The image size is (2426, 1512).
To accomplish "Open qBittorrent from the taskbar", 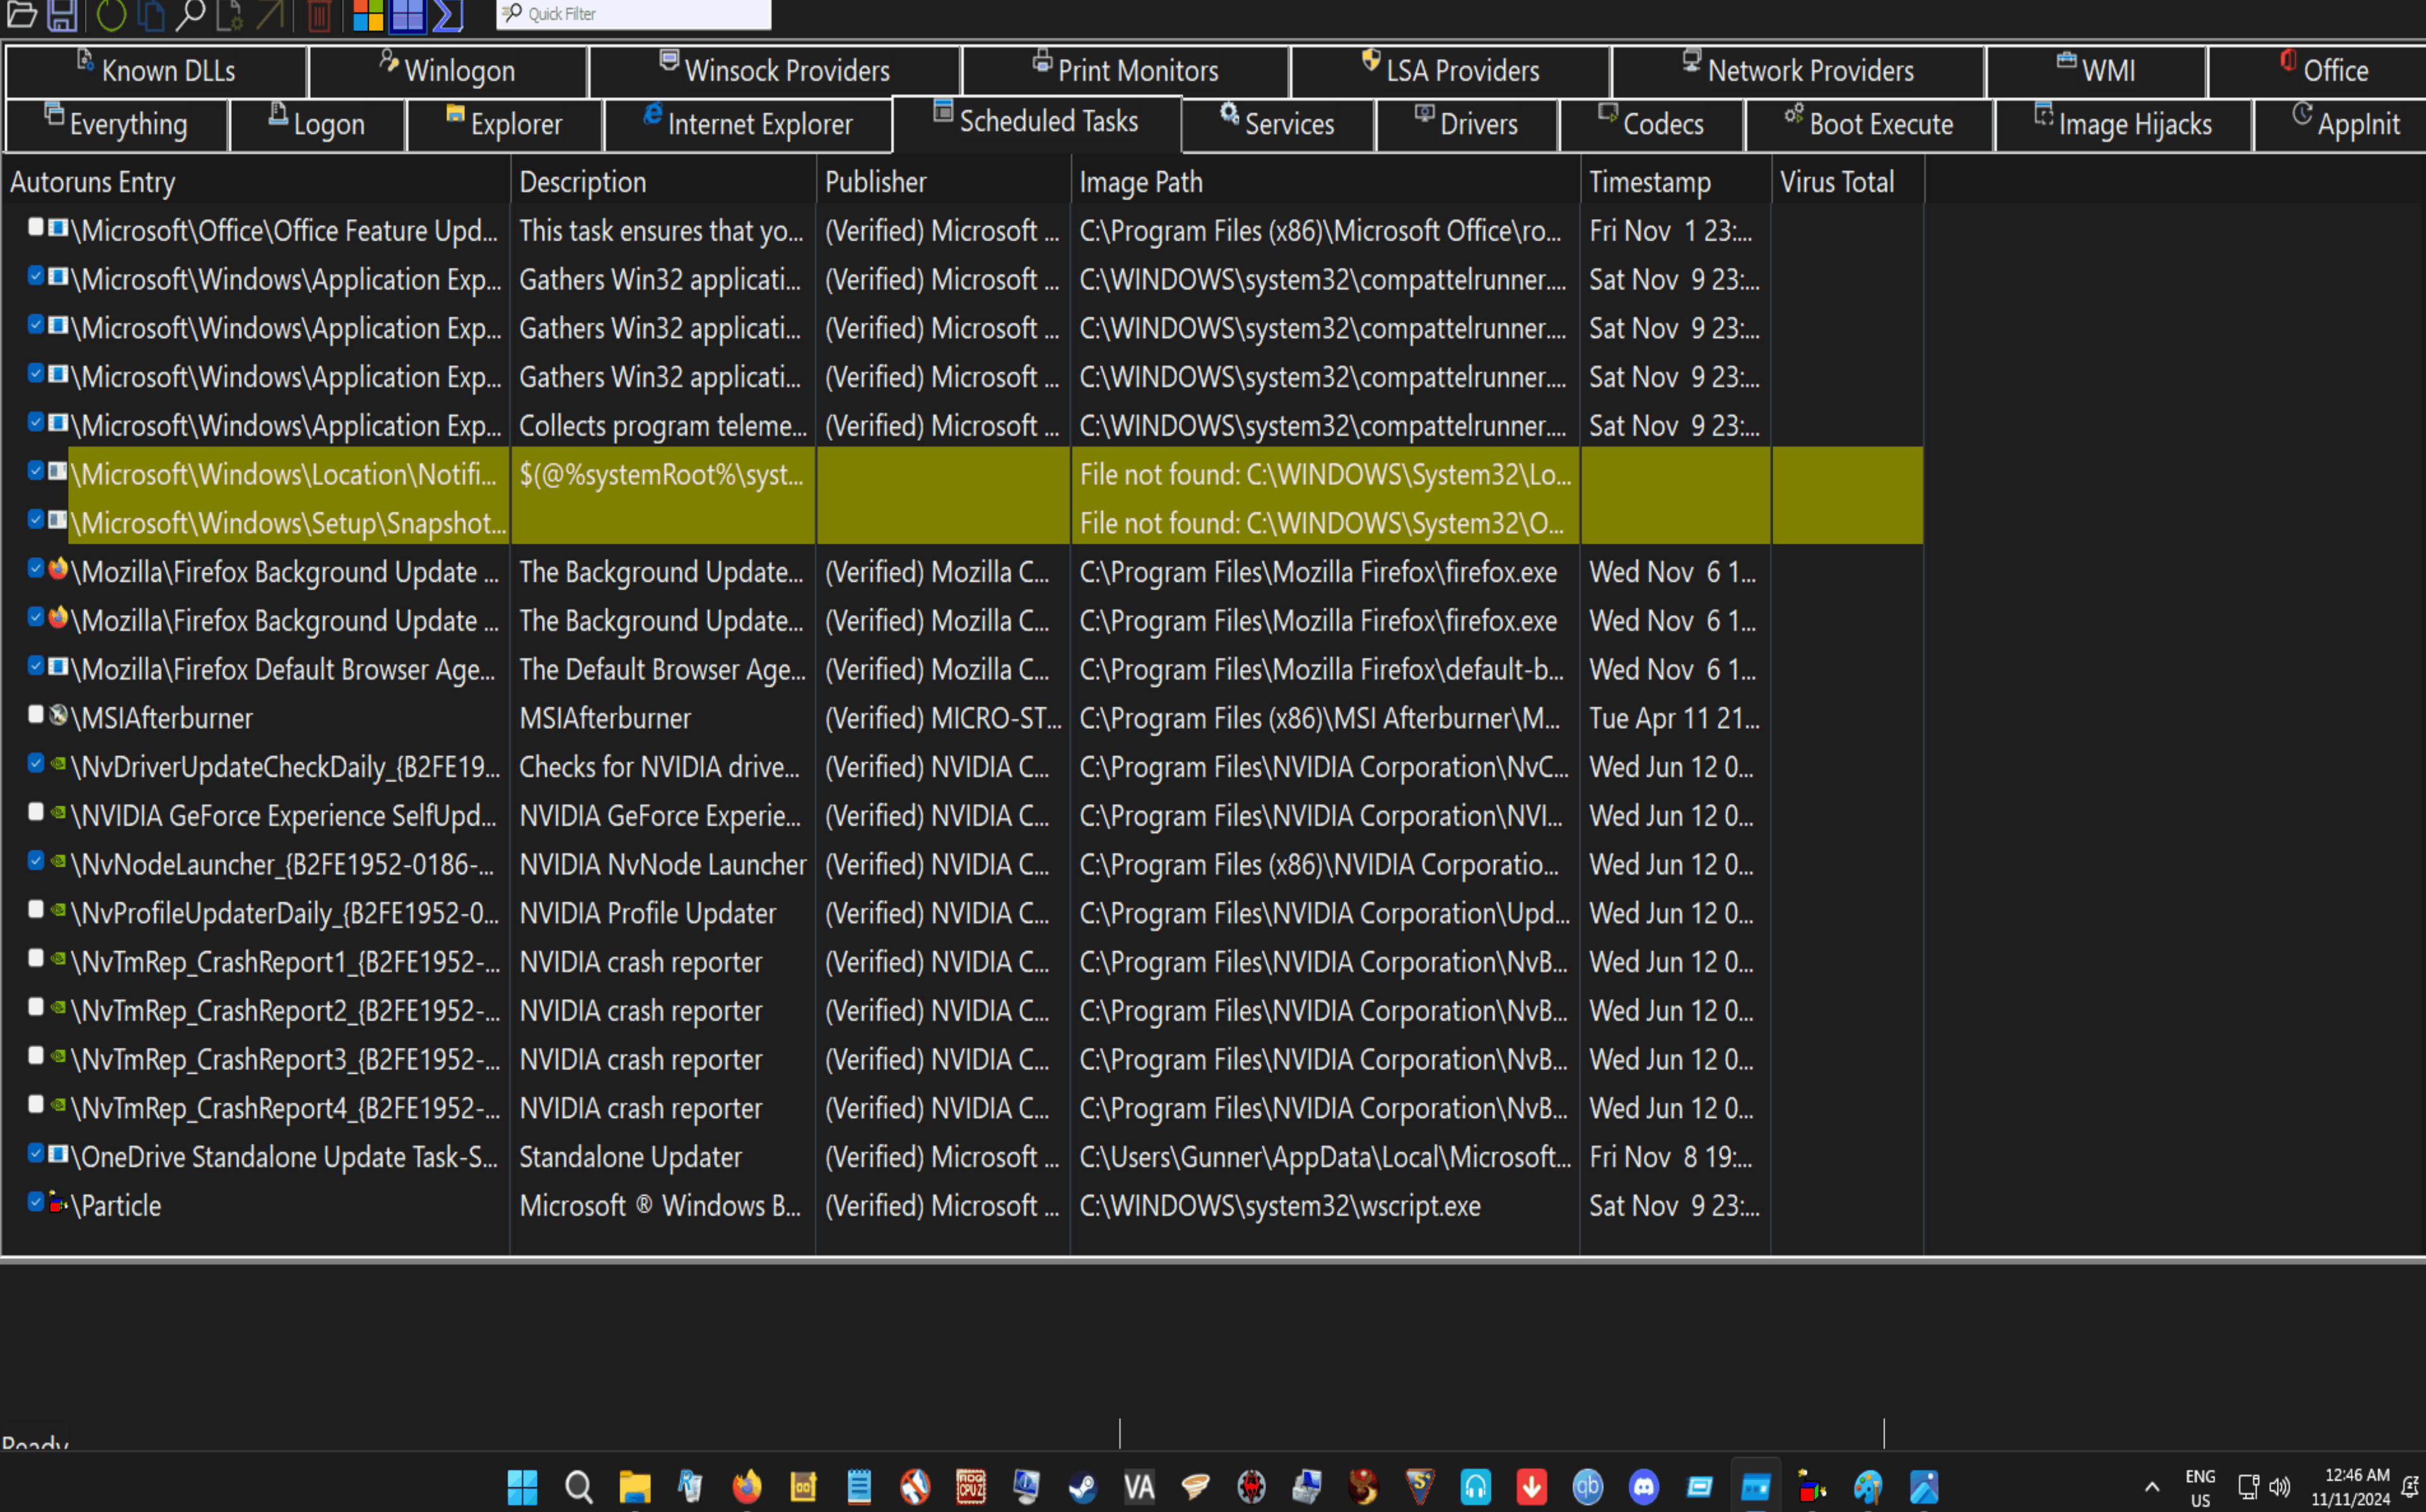I will point(1587,1486).
